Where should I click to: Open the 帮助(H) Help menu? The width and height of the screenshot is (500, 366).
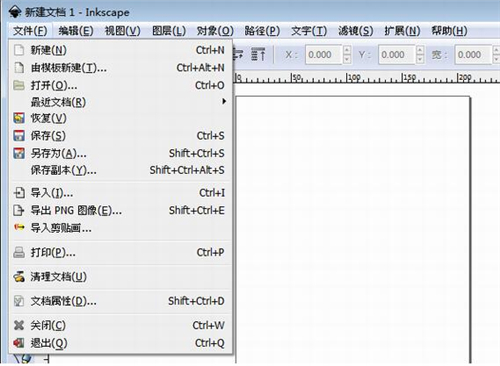point(449,31)
